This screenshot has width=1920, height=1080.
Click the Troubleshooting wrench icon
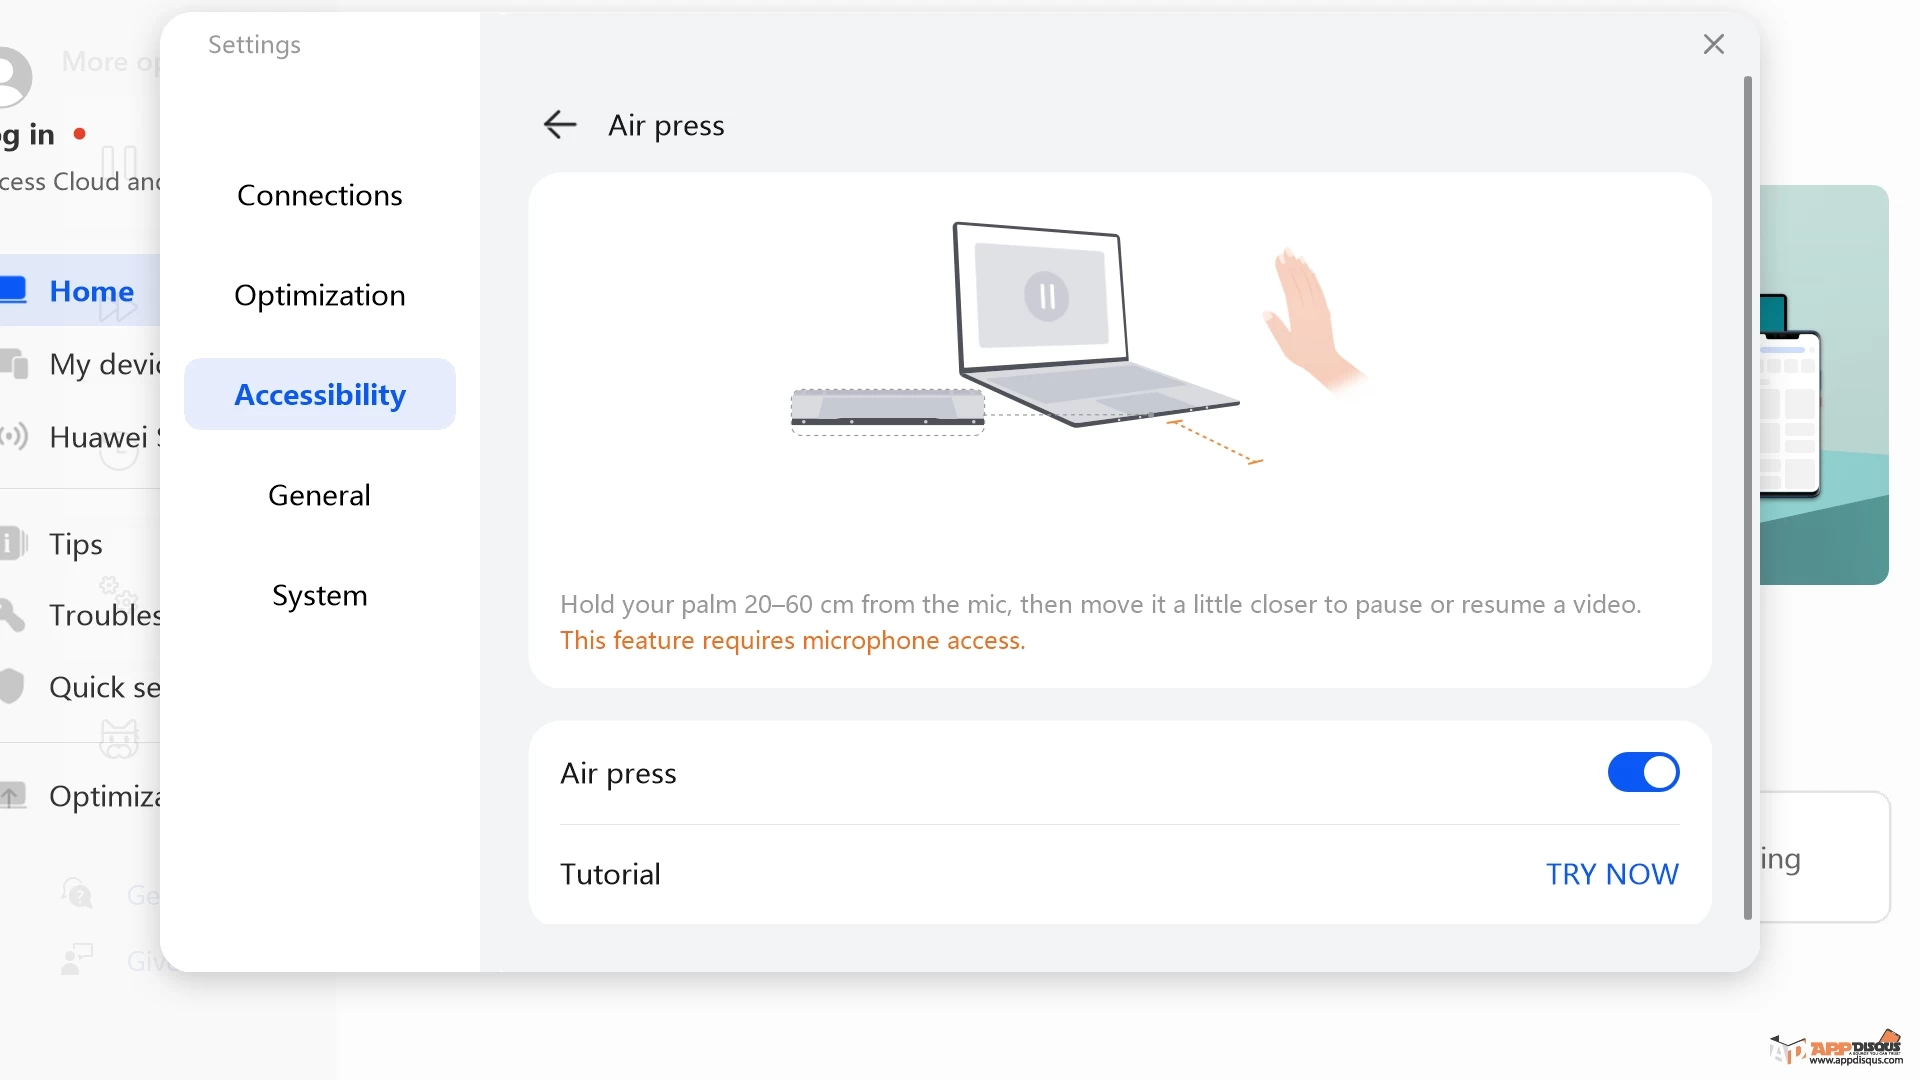(x=12, y=614)
